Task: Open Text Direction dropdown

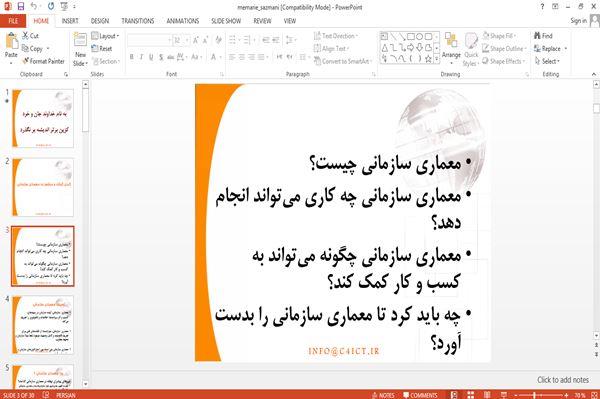Action: click(336, 36)
